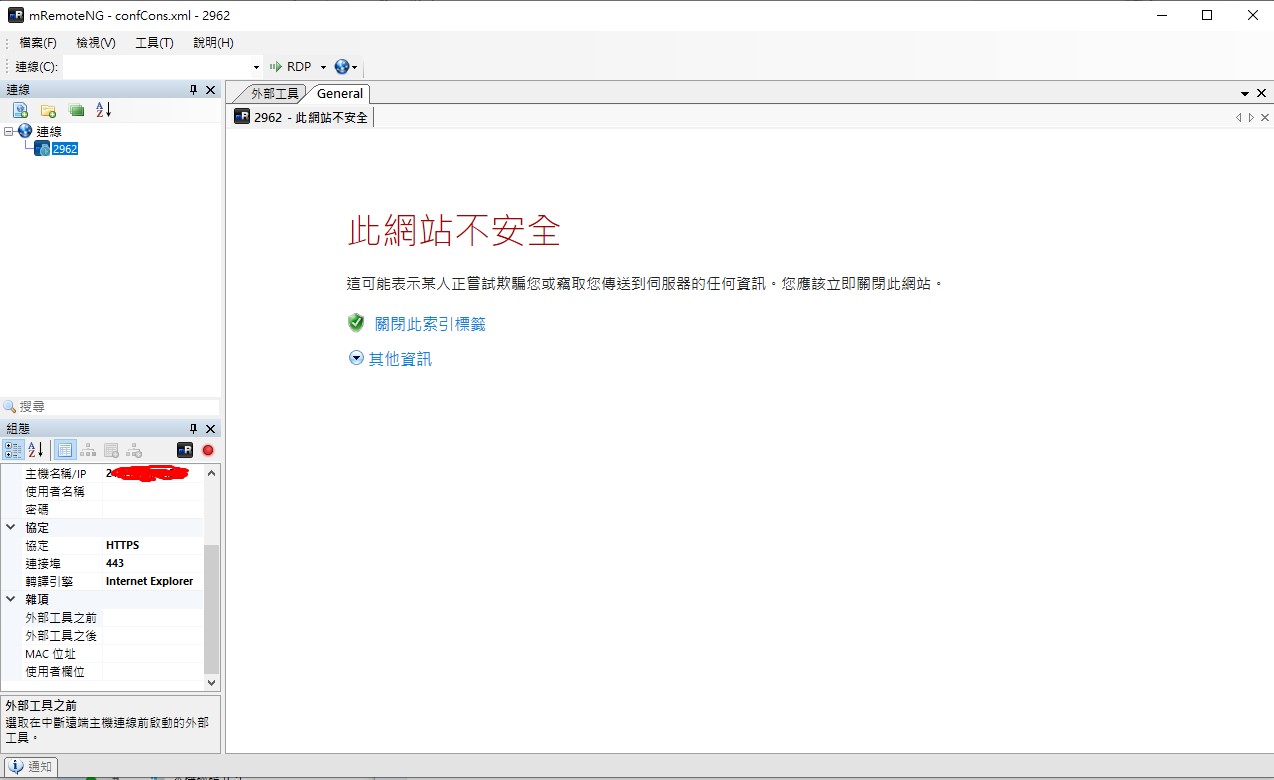Click the 搜尋 search field

click(115, 407)
